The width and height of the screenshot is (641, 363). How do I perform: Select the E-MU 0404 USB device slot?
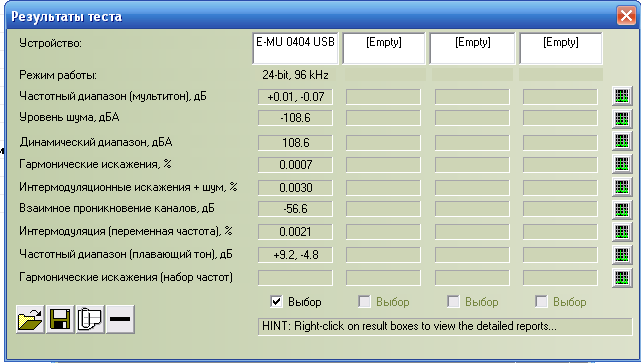[295, 48]
